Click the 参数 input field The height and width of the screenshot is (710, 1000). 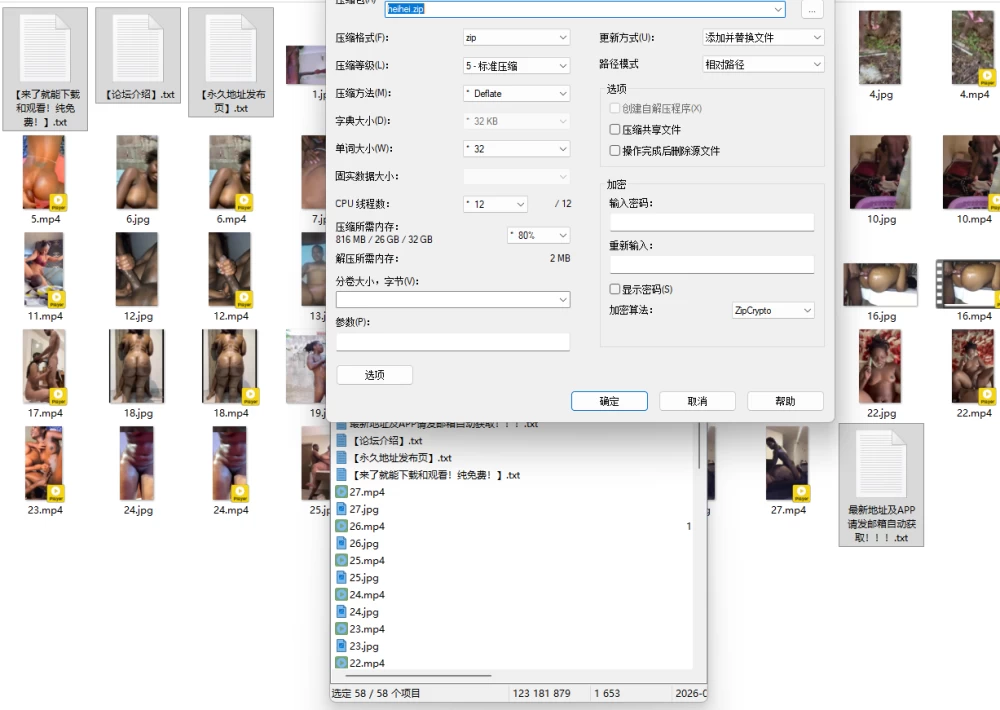click(x=453, y=342)
